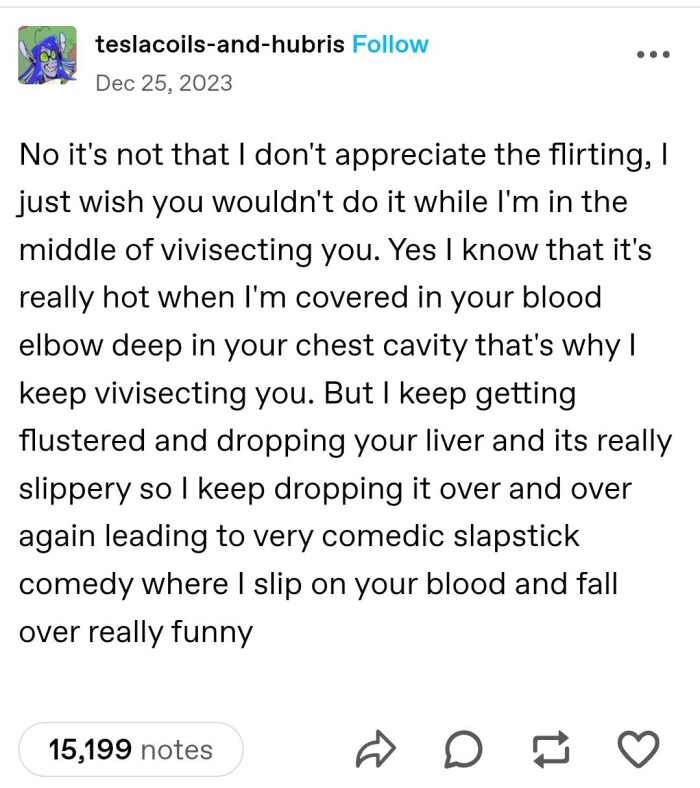Screen dimensions: 700x788
Task: Follow the teslacoils-and-hubris blog
Action: click(390, 44)
